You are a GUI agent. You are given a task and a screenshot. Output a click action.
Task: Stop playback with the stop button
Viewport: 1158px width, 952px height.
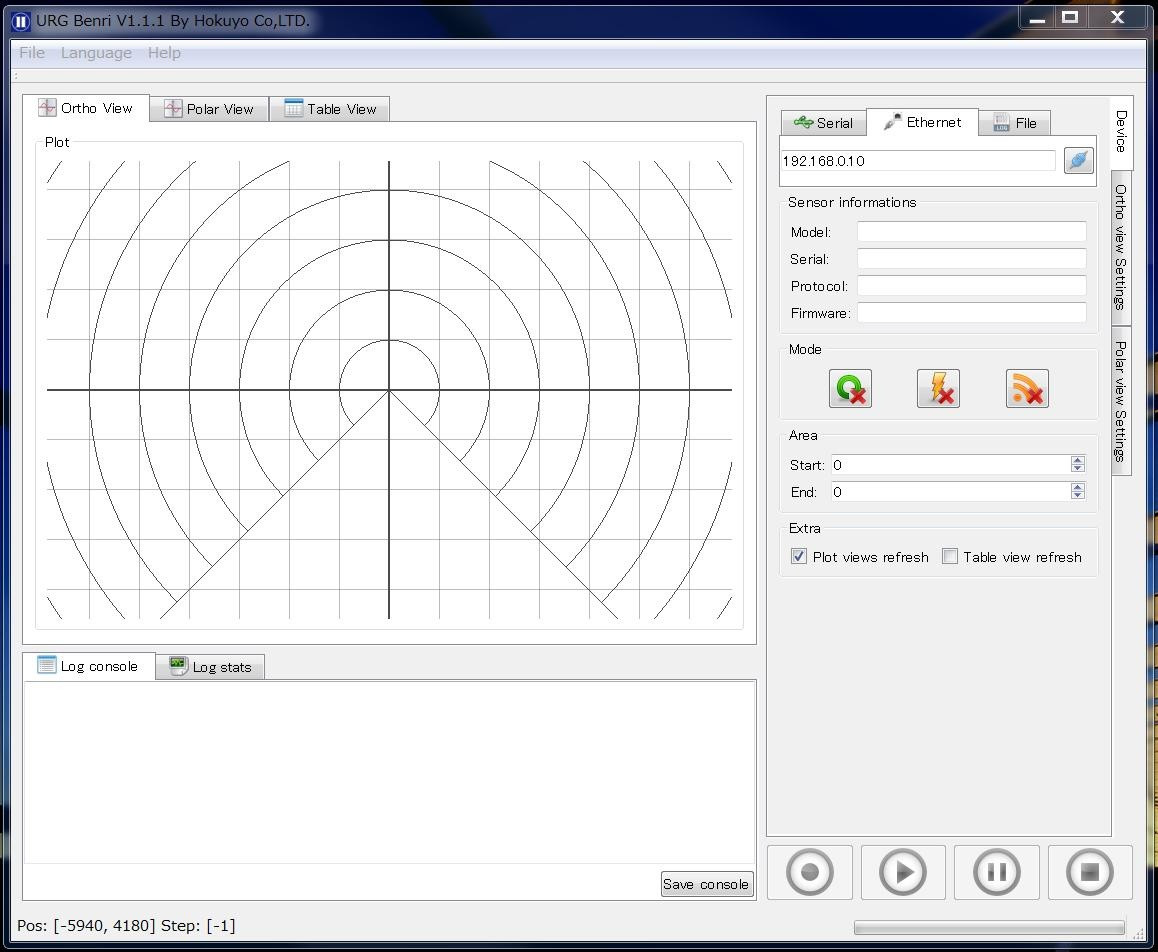1090,872
